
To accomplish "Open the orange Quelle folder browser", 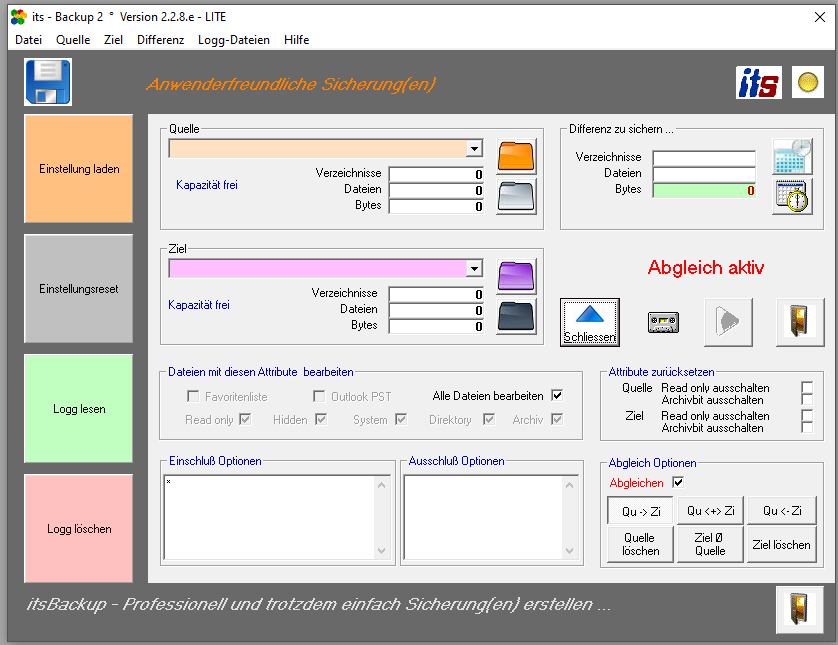I will (516, 157).
